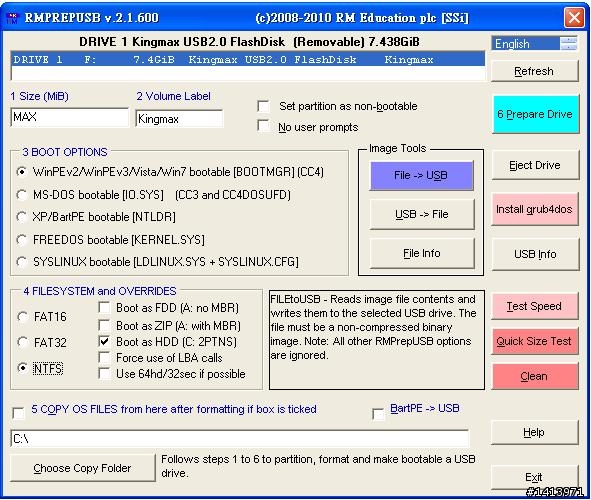This screenshot has width=591, height=500.
Task: Enable the BartPE -> USB checkbox
Action: (378, 414)
